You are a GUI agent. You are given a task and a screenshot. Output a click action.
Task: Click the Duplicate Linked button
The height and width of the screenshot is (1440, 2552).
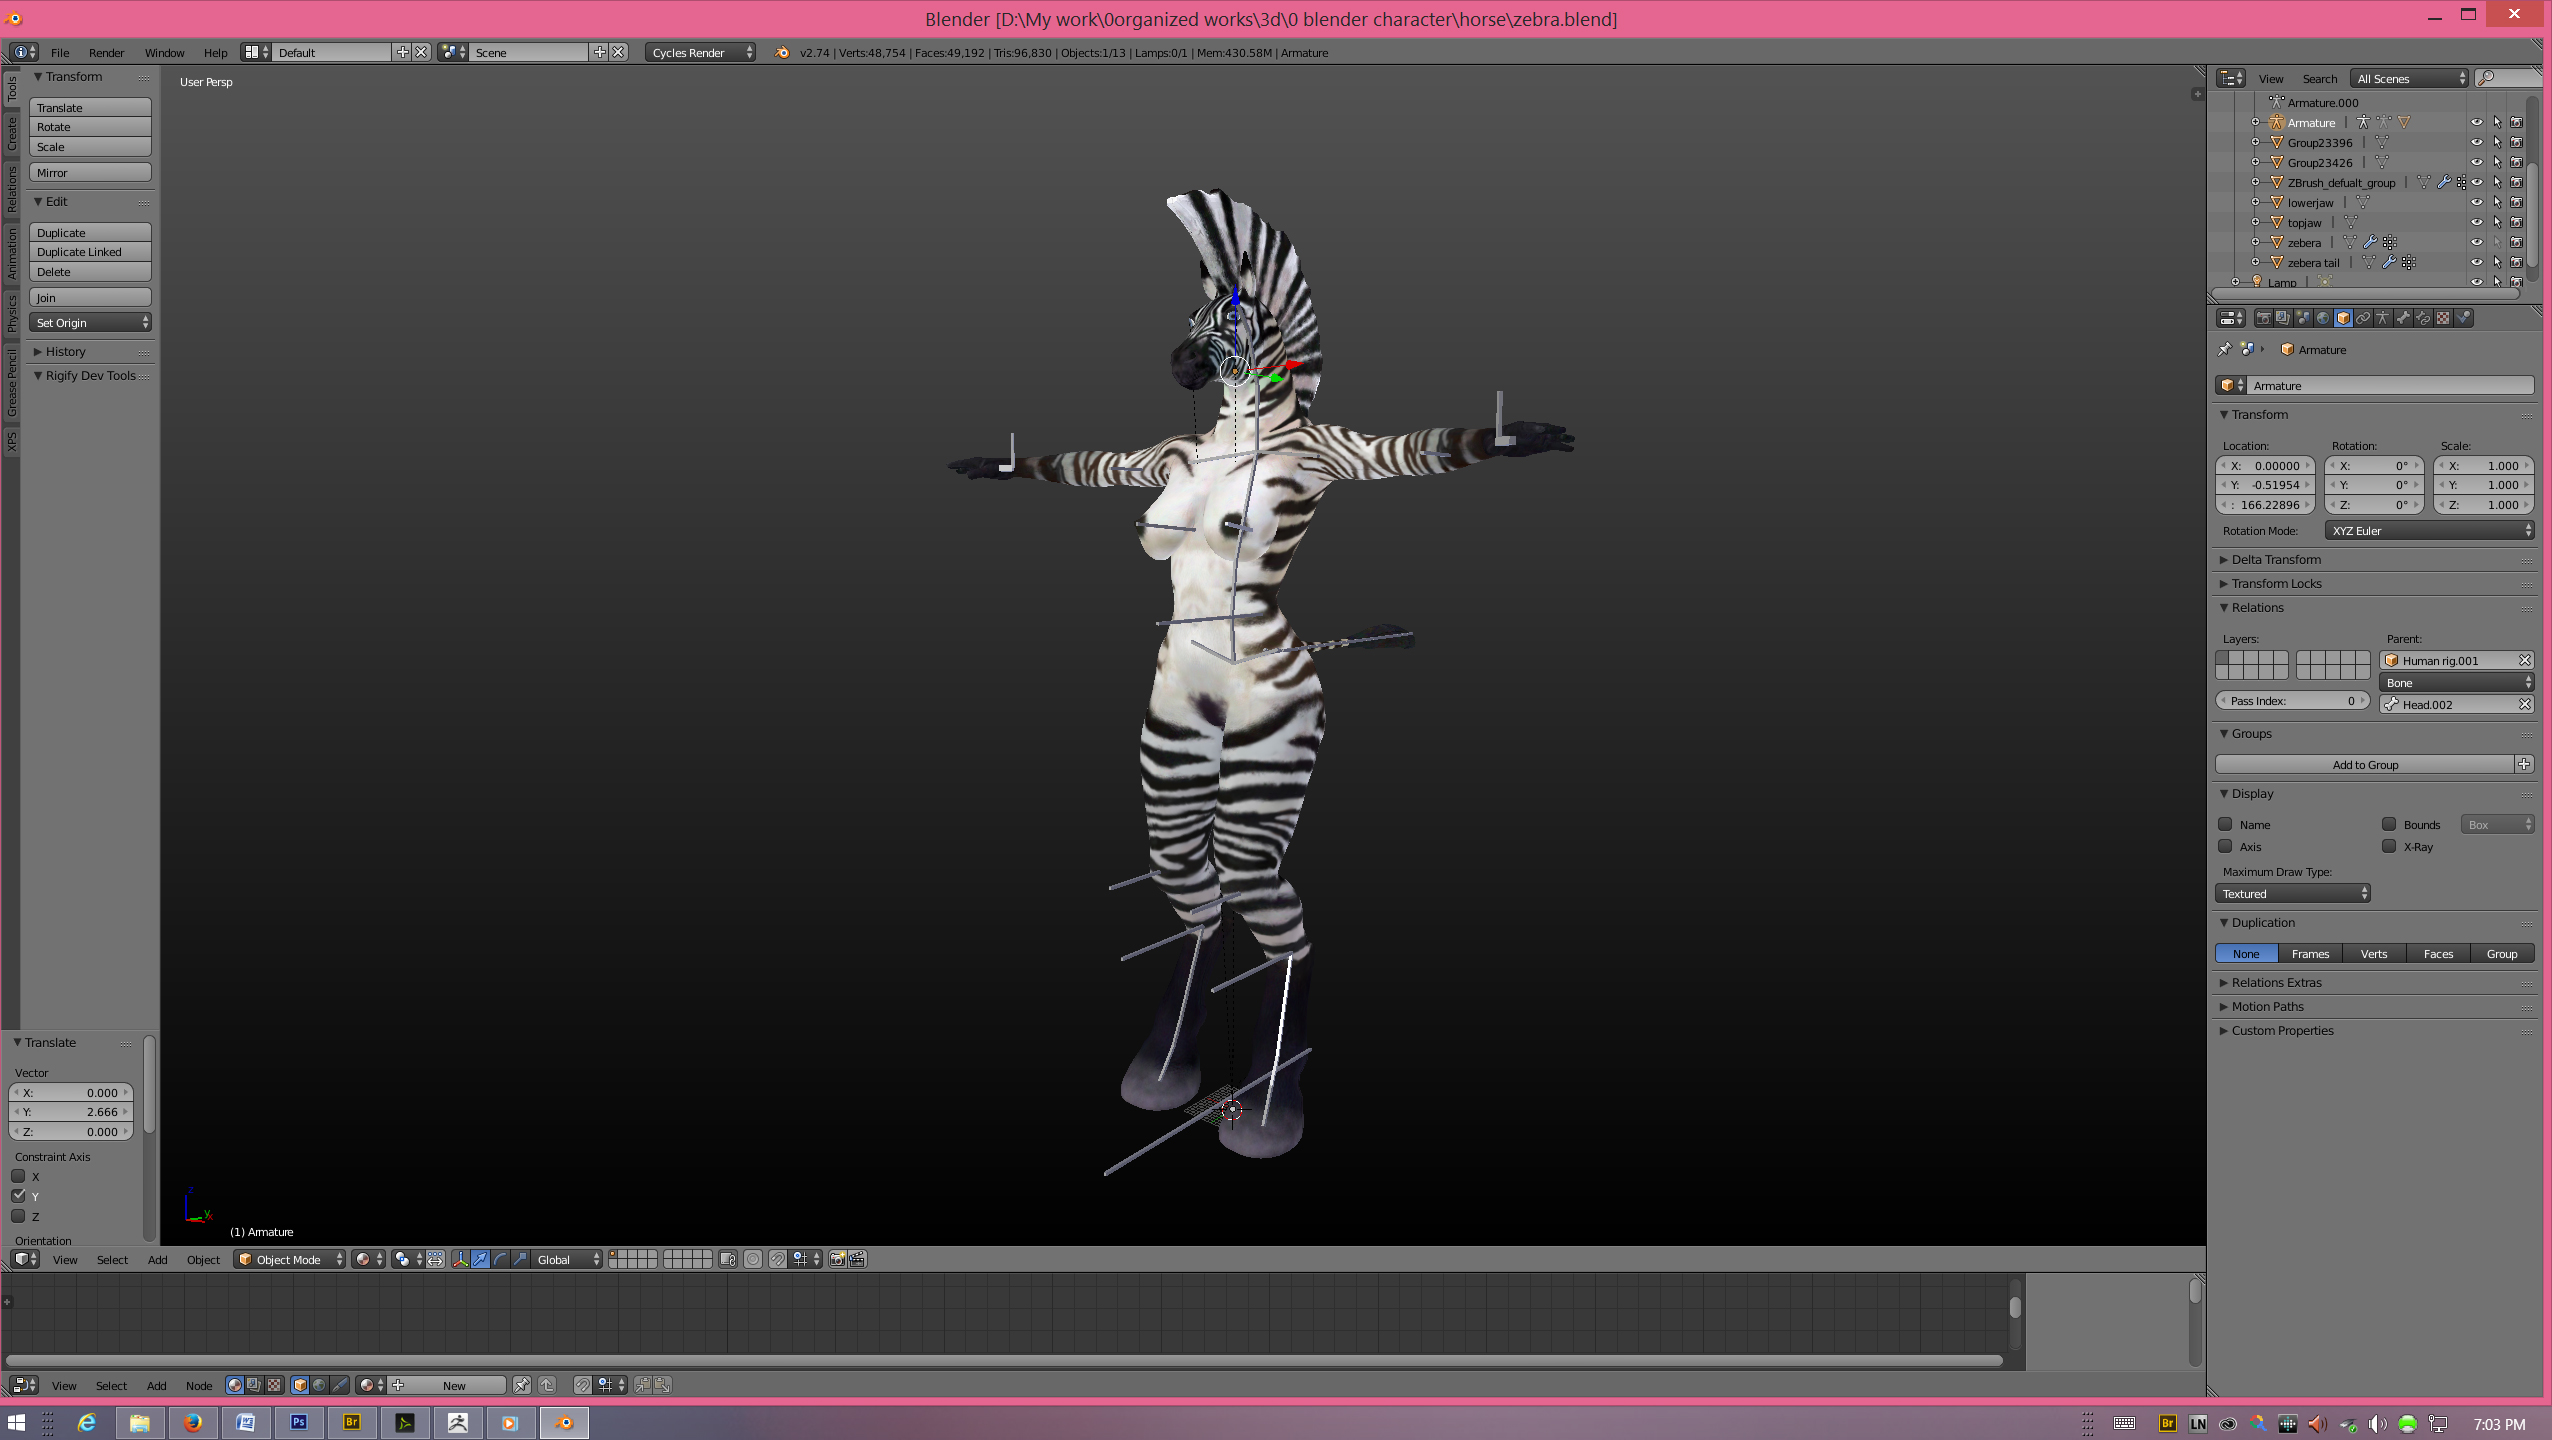[x=90, y=252]
